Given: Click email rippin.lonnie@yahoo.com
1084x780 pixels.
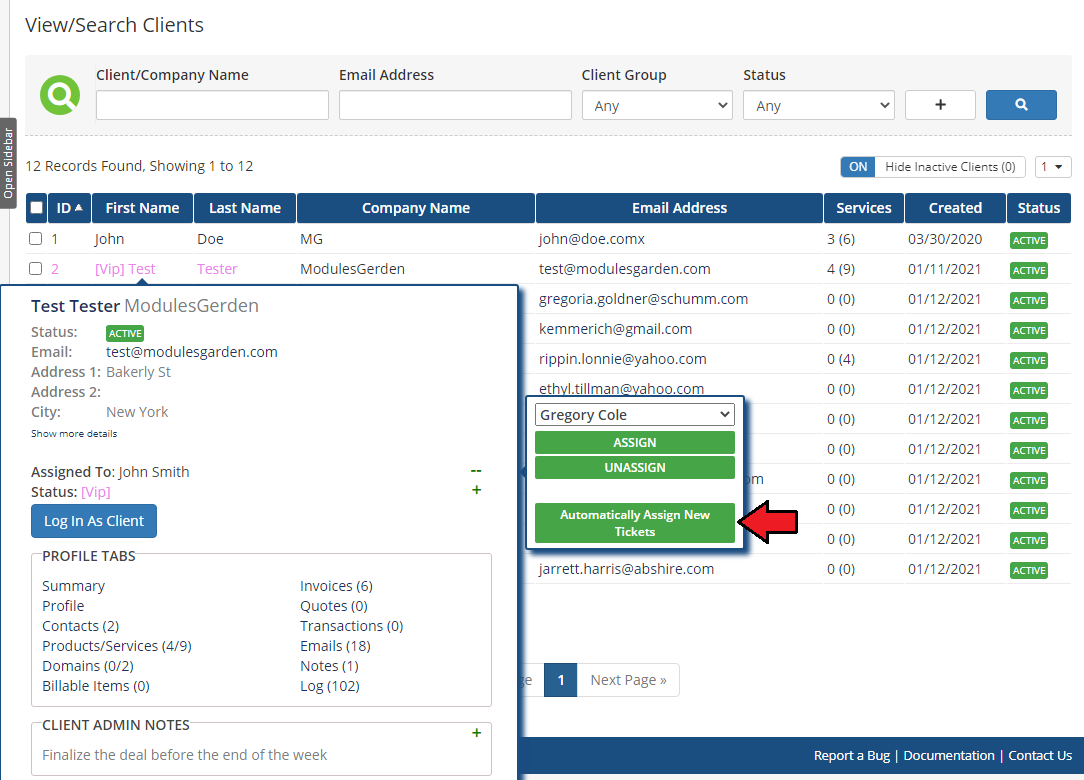Looking at the screenshot, I should click(x=622, y=359).
